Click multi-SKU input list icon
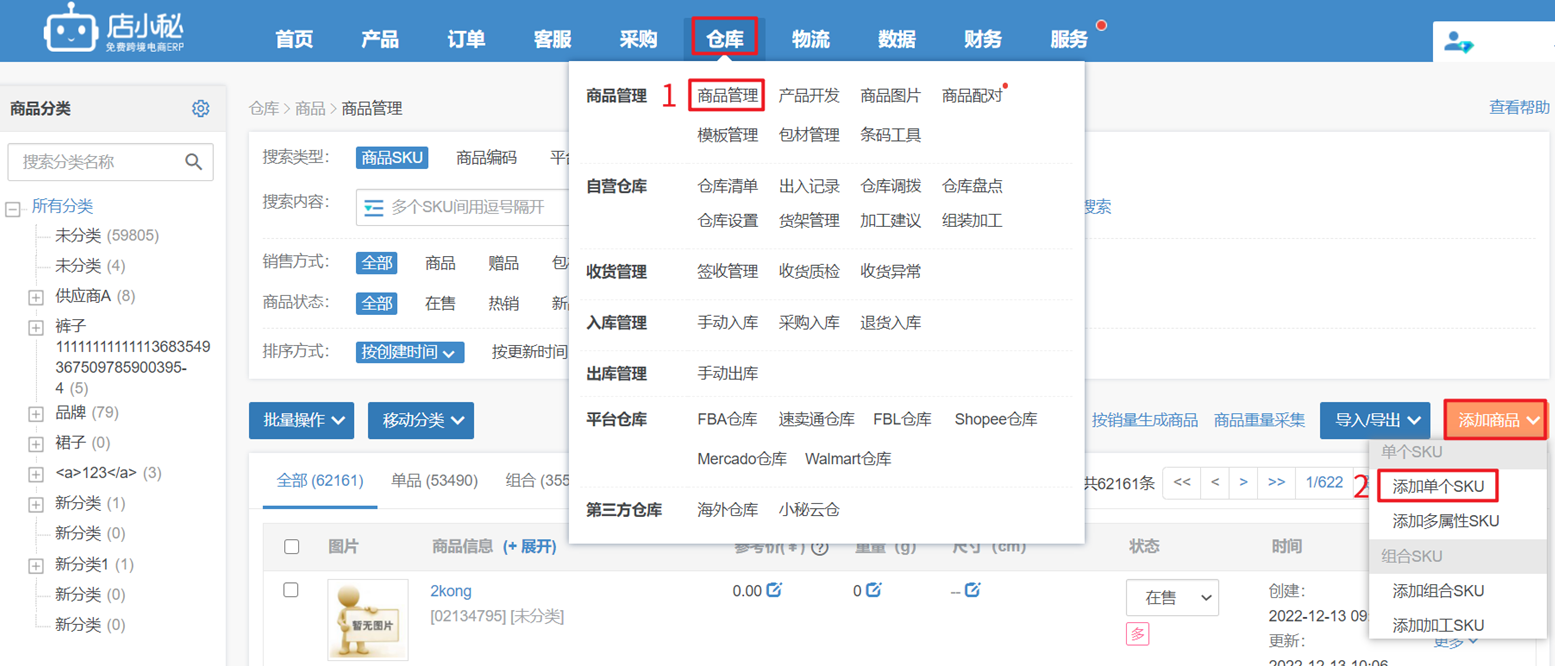 click(374, 207)
